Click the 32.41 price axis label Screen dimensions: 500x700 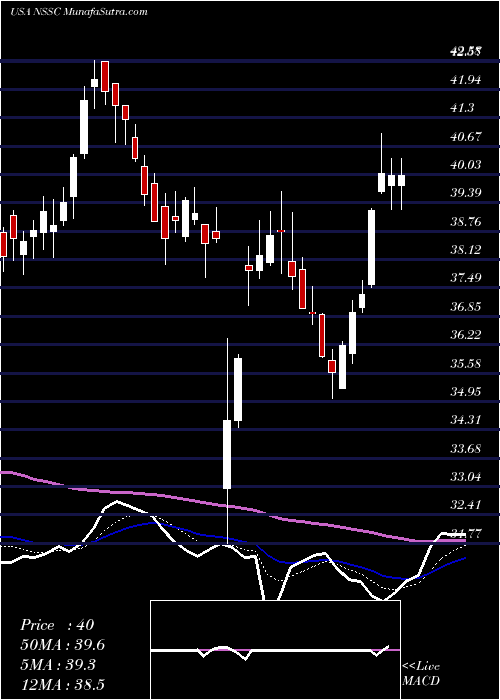click(466, 505)
